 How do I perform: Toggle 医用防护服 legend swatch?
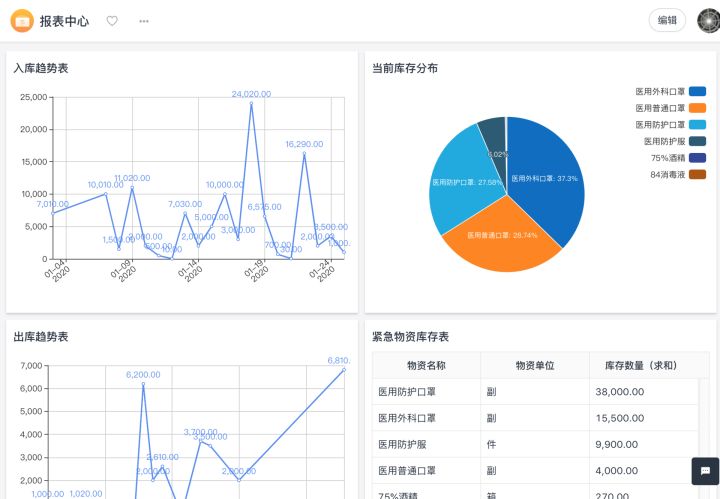[698, 141]
